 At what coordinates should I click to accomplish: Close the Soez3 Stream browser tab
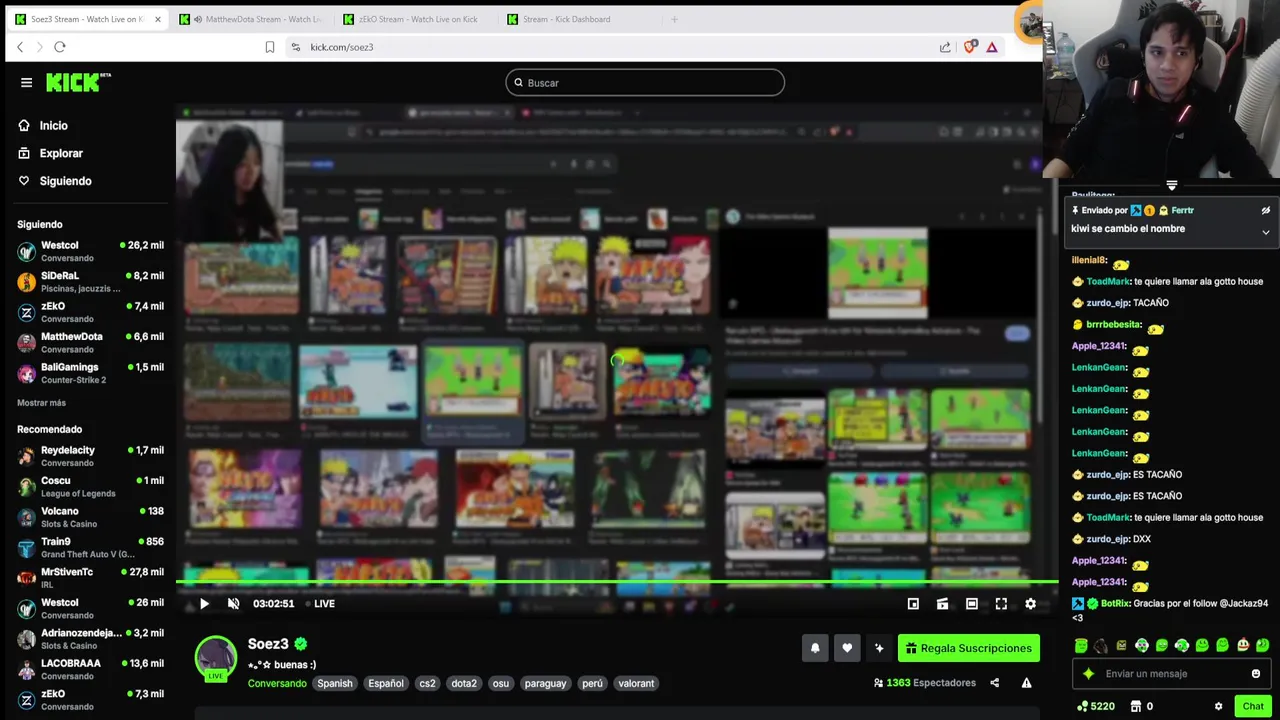coord(157,19)
